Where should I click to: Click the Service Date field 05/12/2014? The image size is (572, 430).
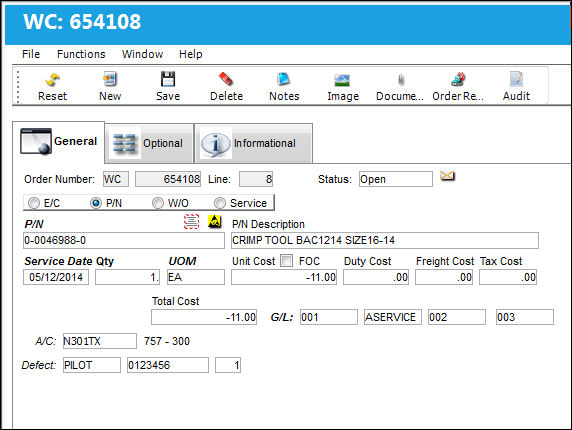point(56,277)
